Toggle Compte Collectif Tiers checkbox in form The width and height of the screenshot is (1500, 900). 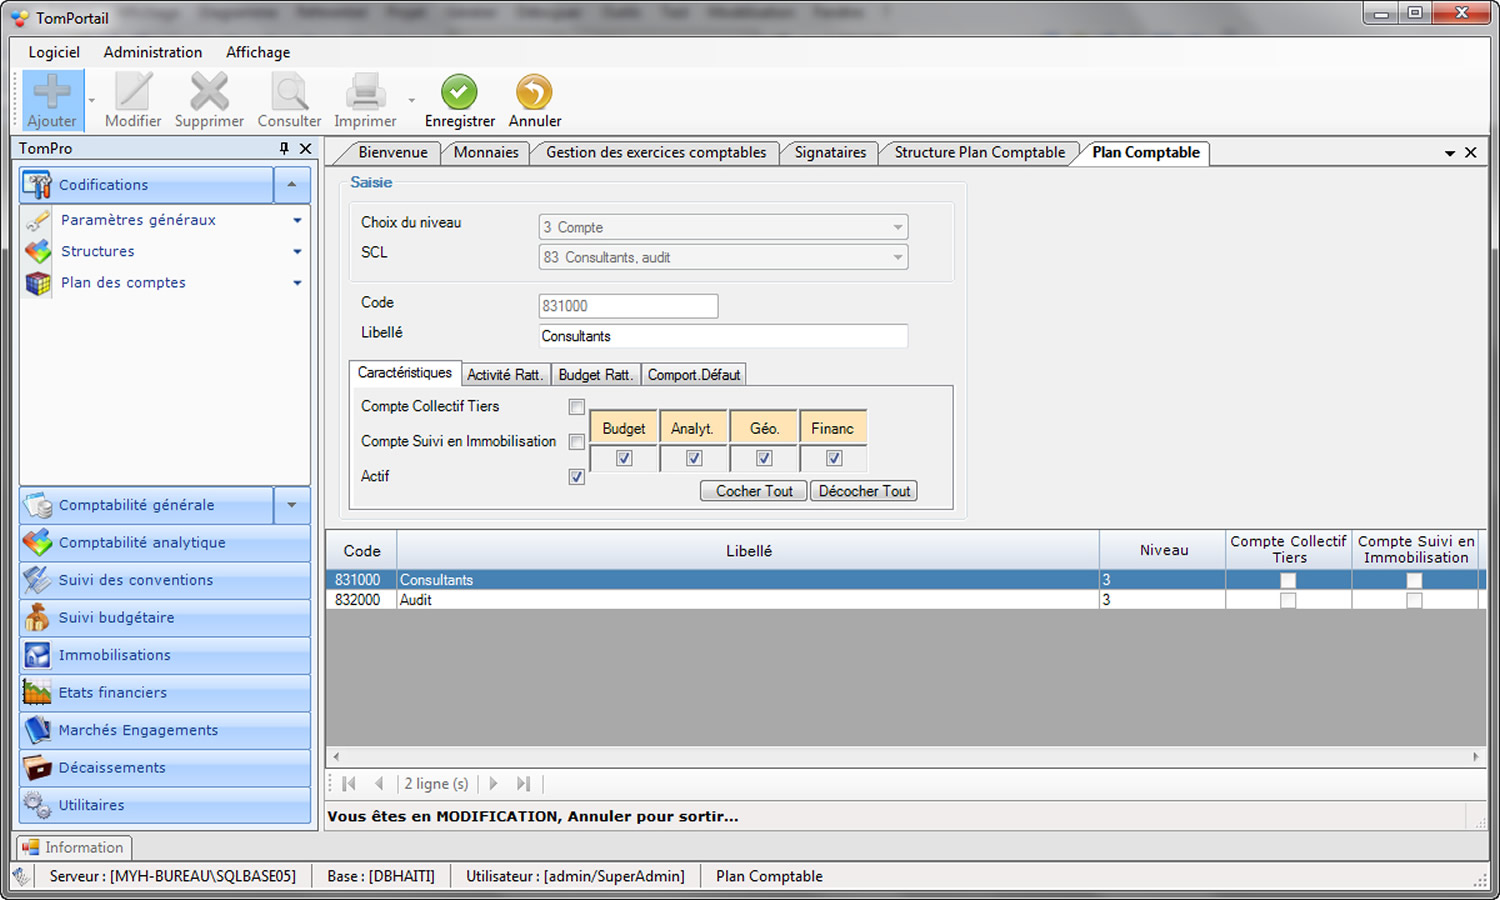(x=577, y=407)
